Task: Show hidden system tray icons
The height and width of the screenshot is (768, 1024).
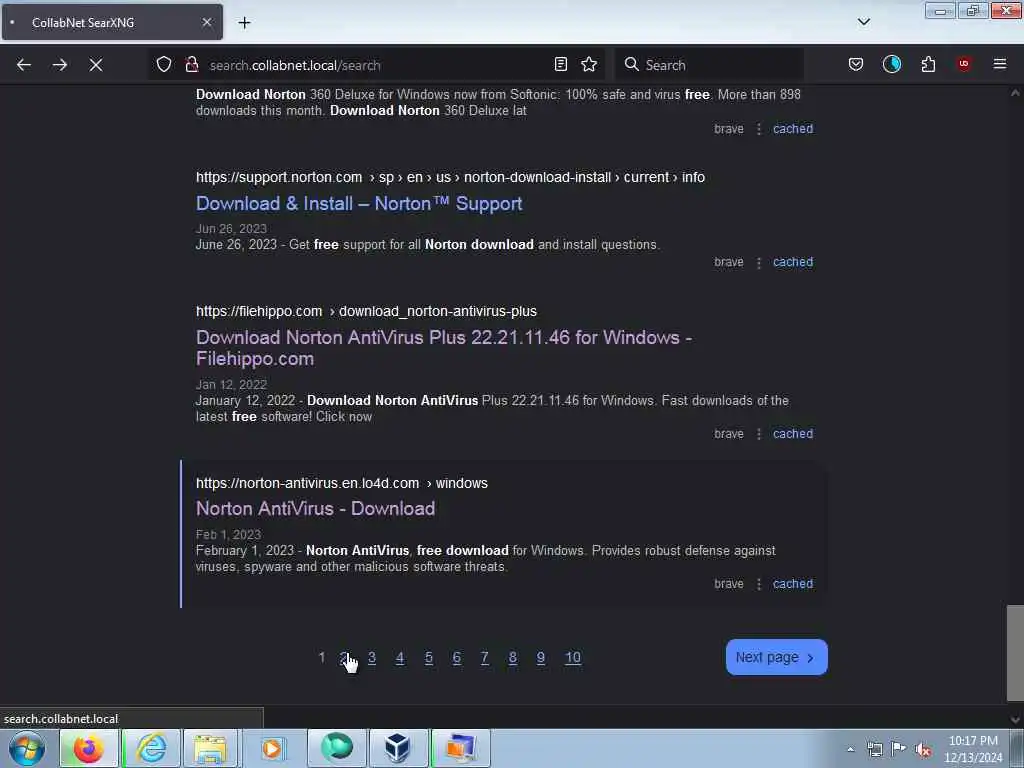Action: point(850,749)
